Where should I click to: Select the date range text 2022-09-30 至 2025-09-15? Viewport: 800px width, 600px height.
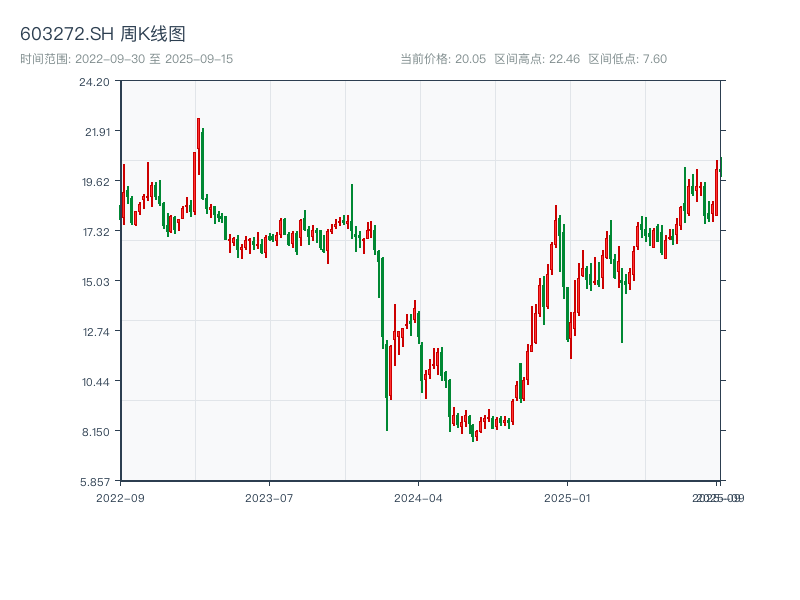(x=154, y=59)
